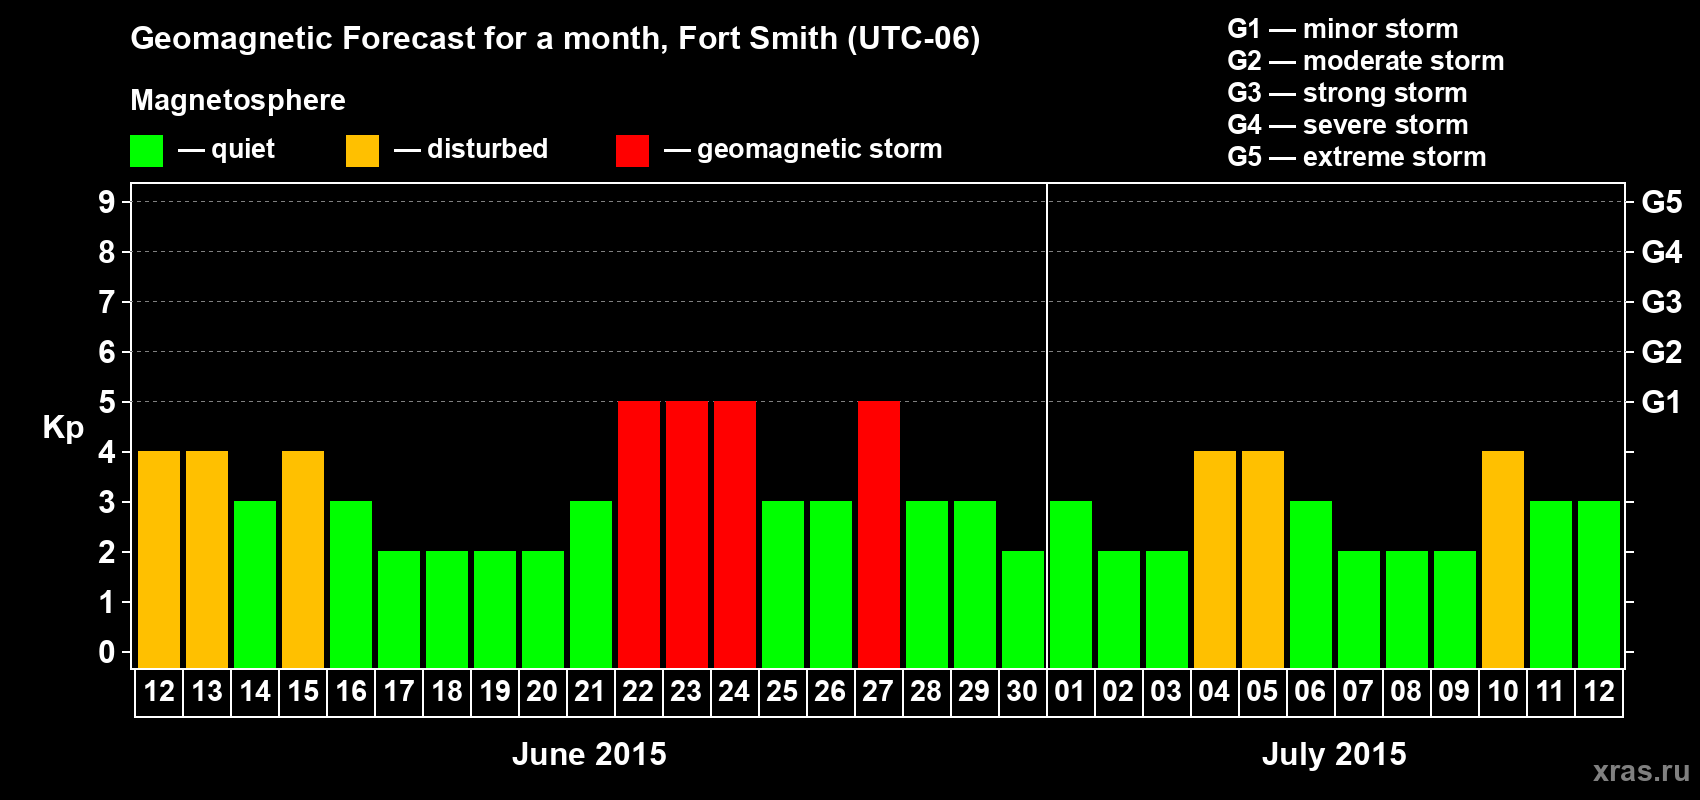The image size is (1700, 800).
Task: Click the Kp value 9 tick label
Action: tap(107, 202)
